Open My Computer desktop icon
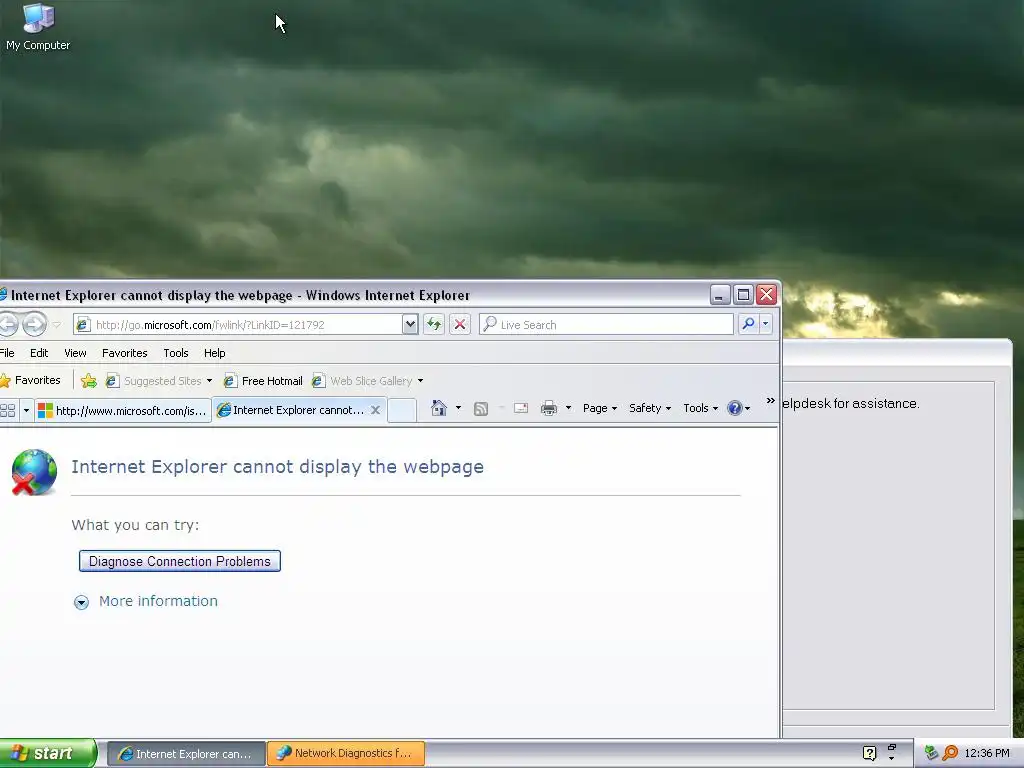 point(37,27)
